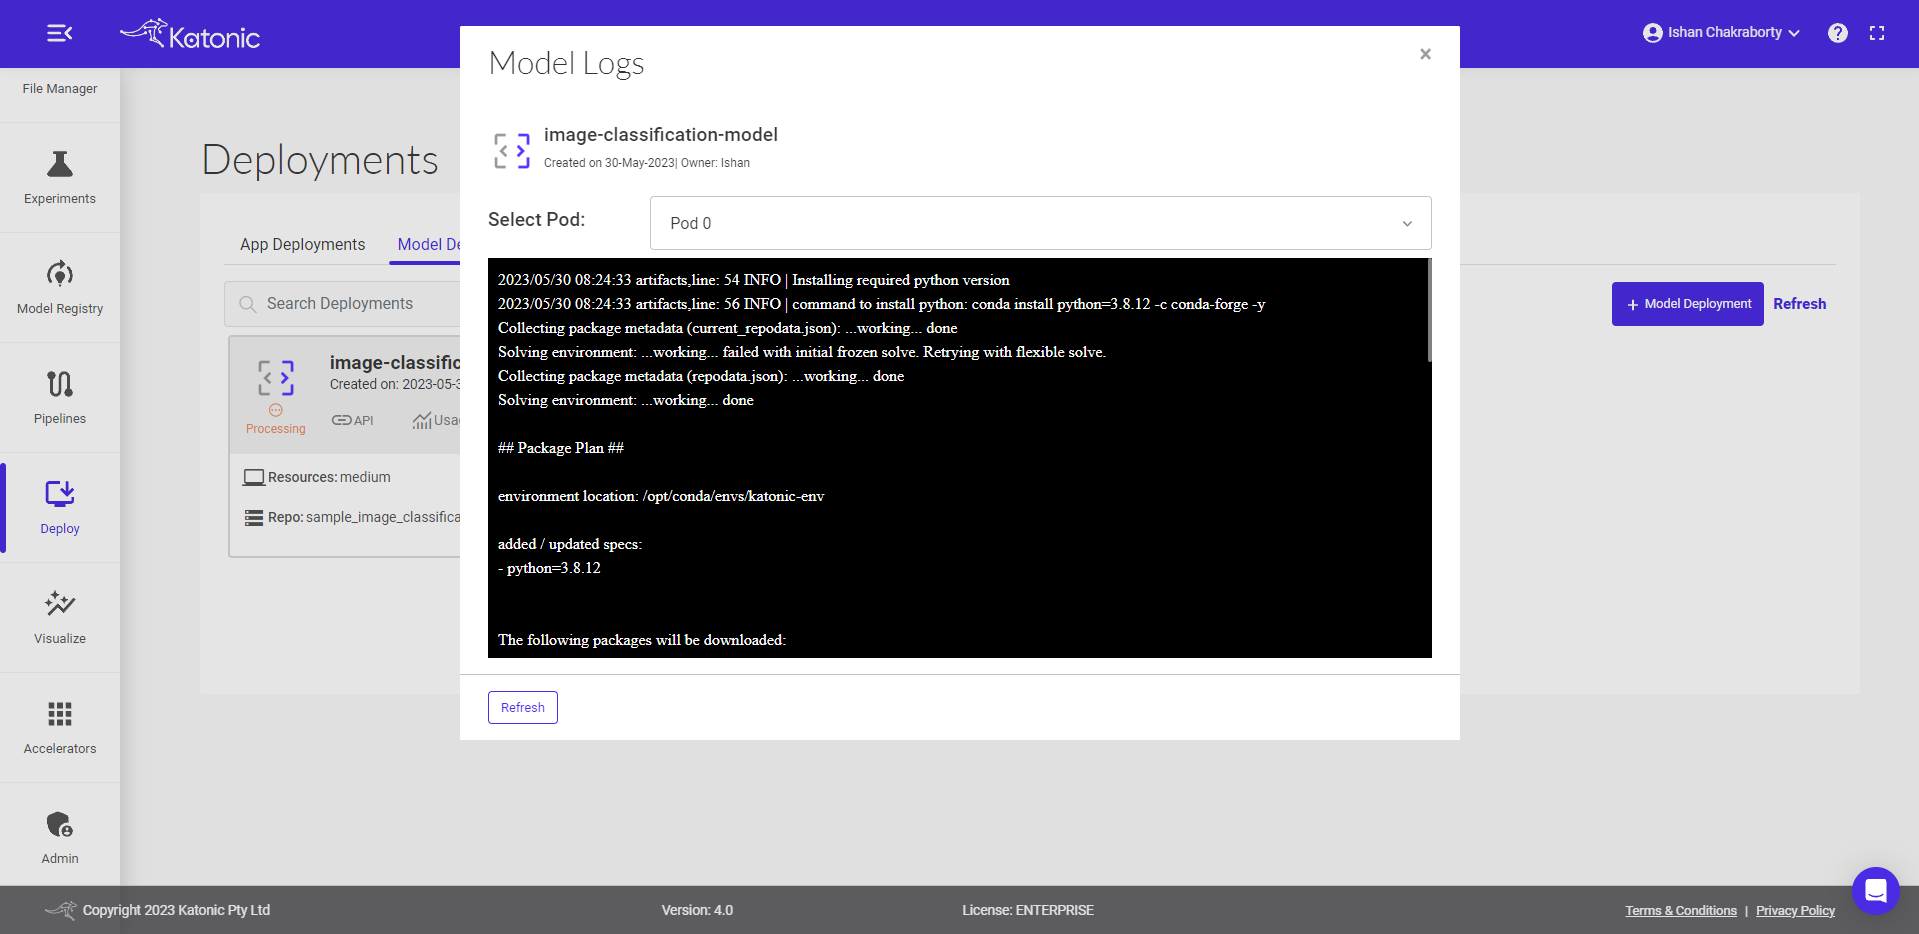Viewport: 1919px width, 934px height.
Task: Click the log console scrollbar
Action: pyautogui.click(x=1429, y=311)
